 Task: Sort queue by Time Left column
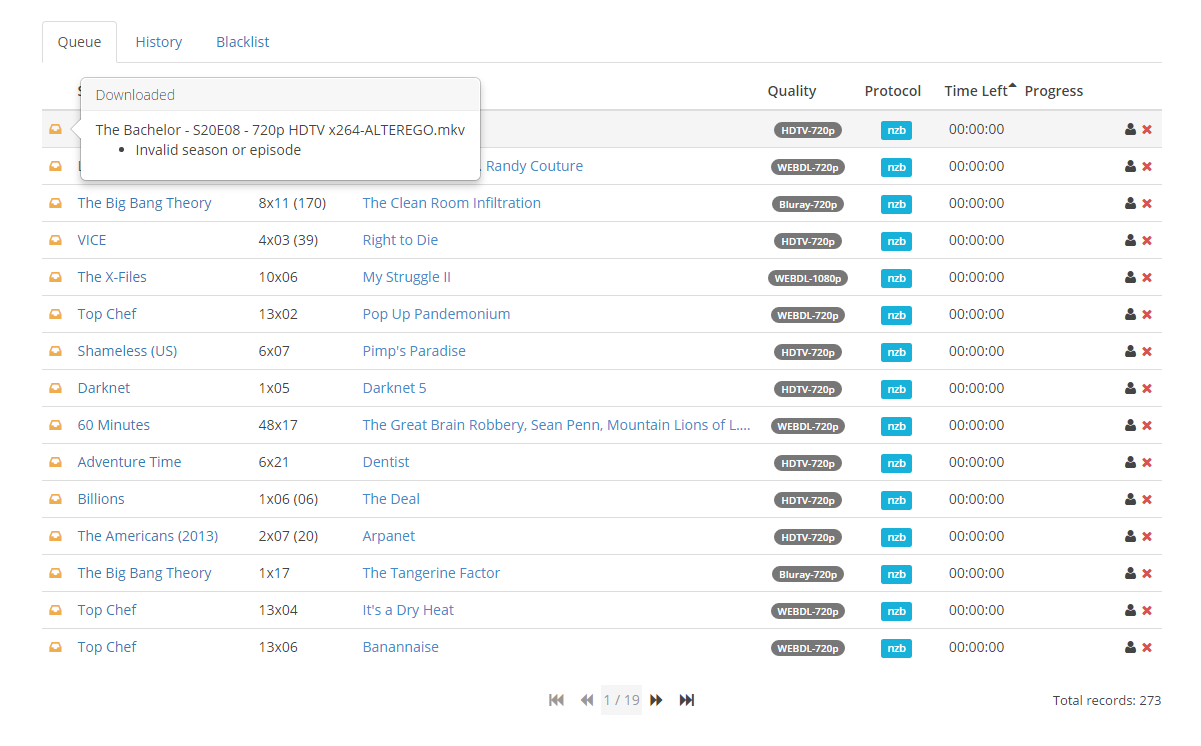(976, 91)
